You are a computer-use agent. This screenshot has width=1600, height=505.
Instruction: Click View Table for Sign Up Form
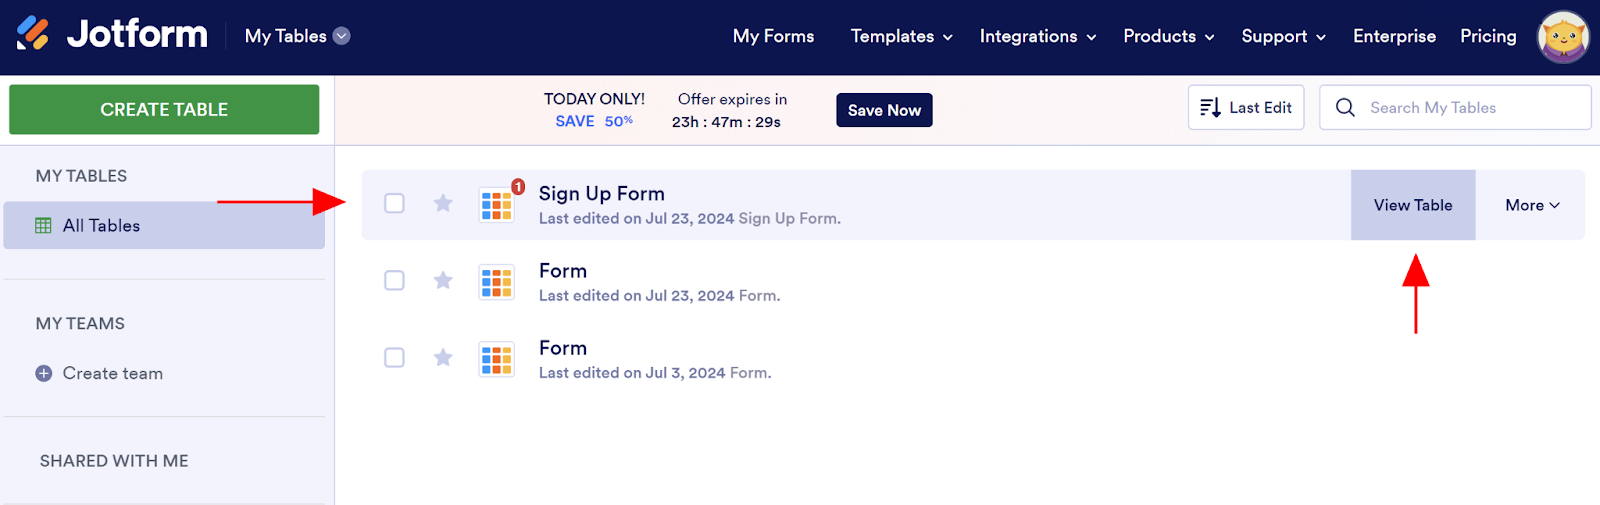[1412, 205]
